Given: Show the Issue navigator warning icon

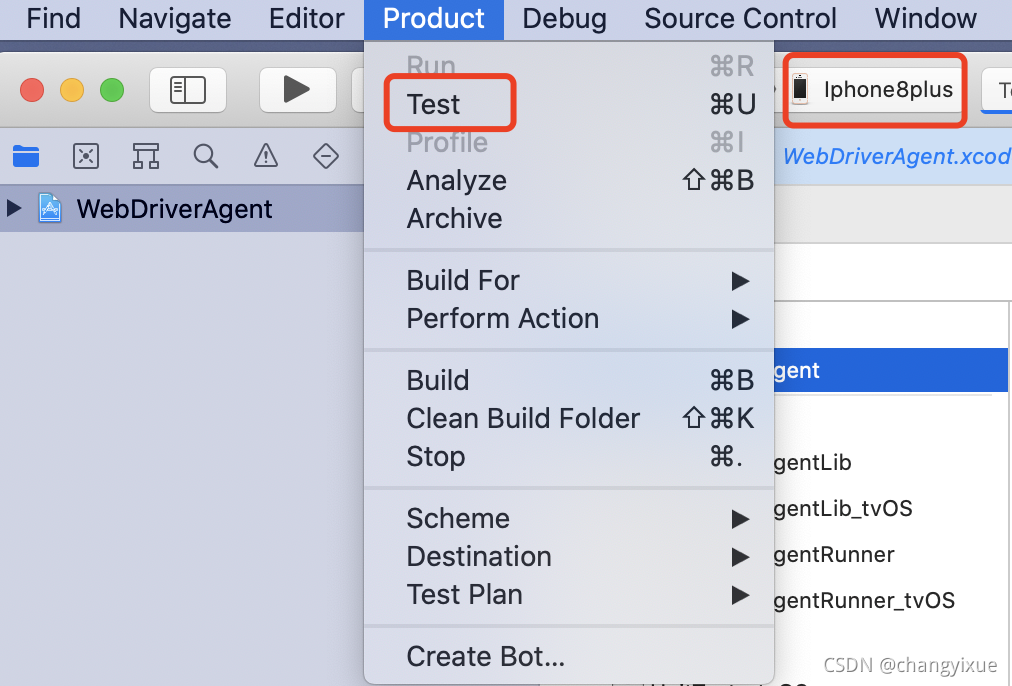Looking at the screenshot, I should (x=266, y=156).
